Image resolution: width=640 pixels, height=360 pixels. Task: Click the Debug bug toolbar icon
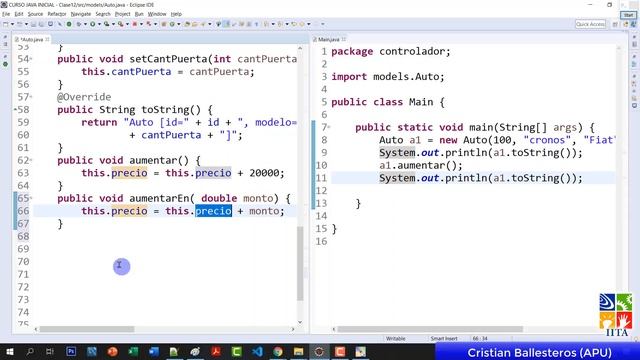(78, 24)
